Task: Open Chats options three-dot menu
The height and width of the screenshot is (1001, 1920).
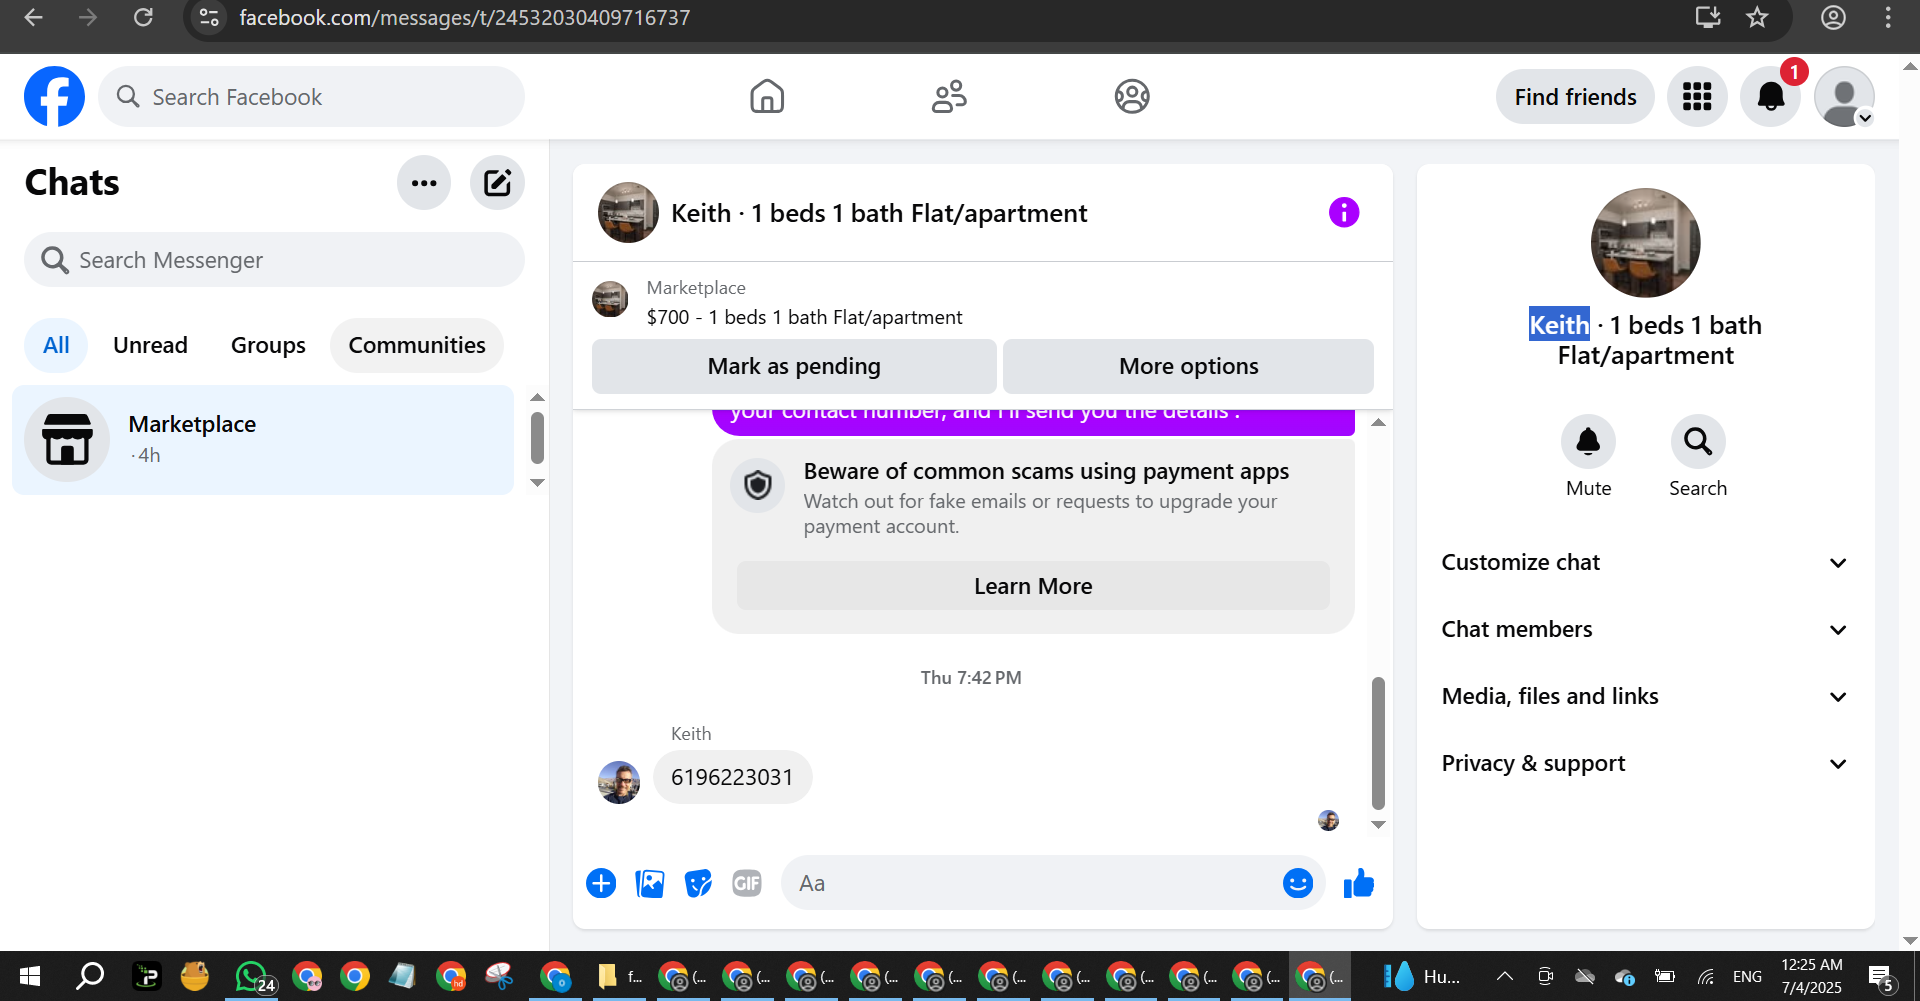Action: [424, 183]
